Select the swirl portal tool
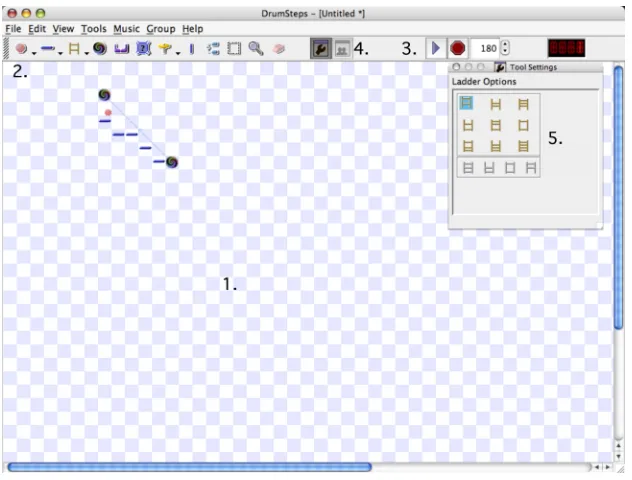The width and height of the screenshot is (632, 480). (x=100, y=48)
